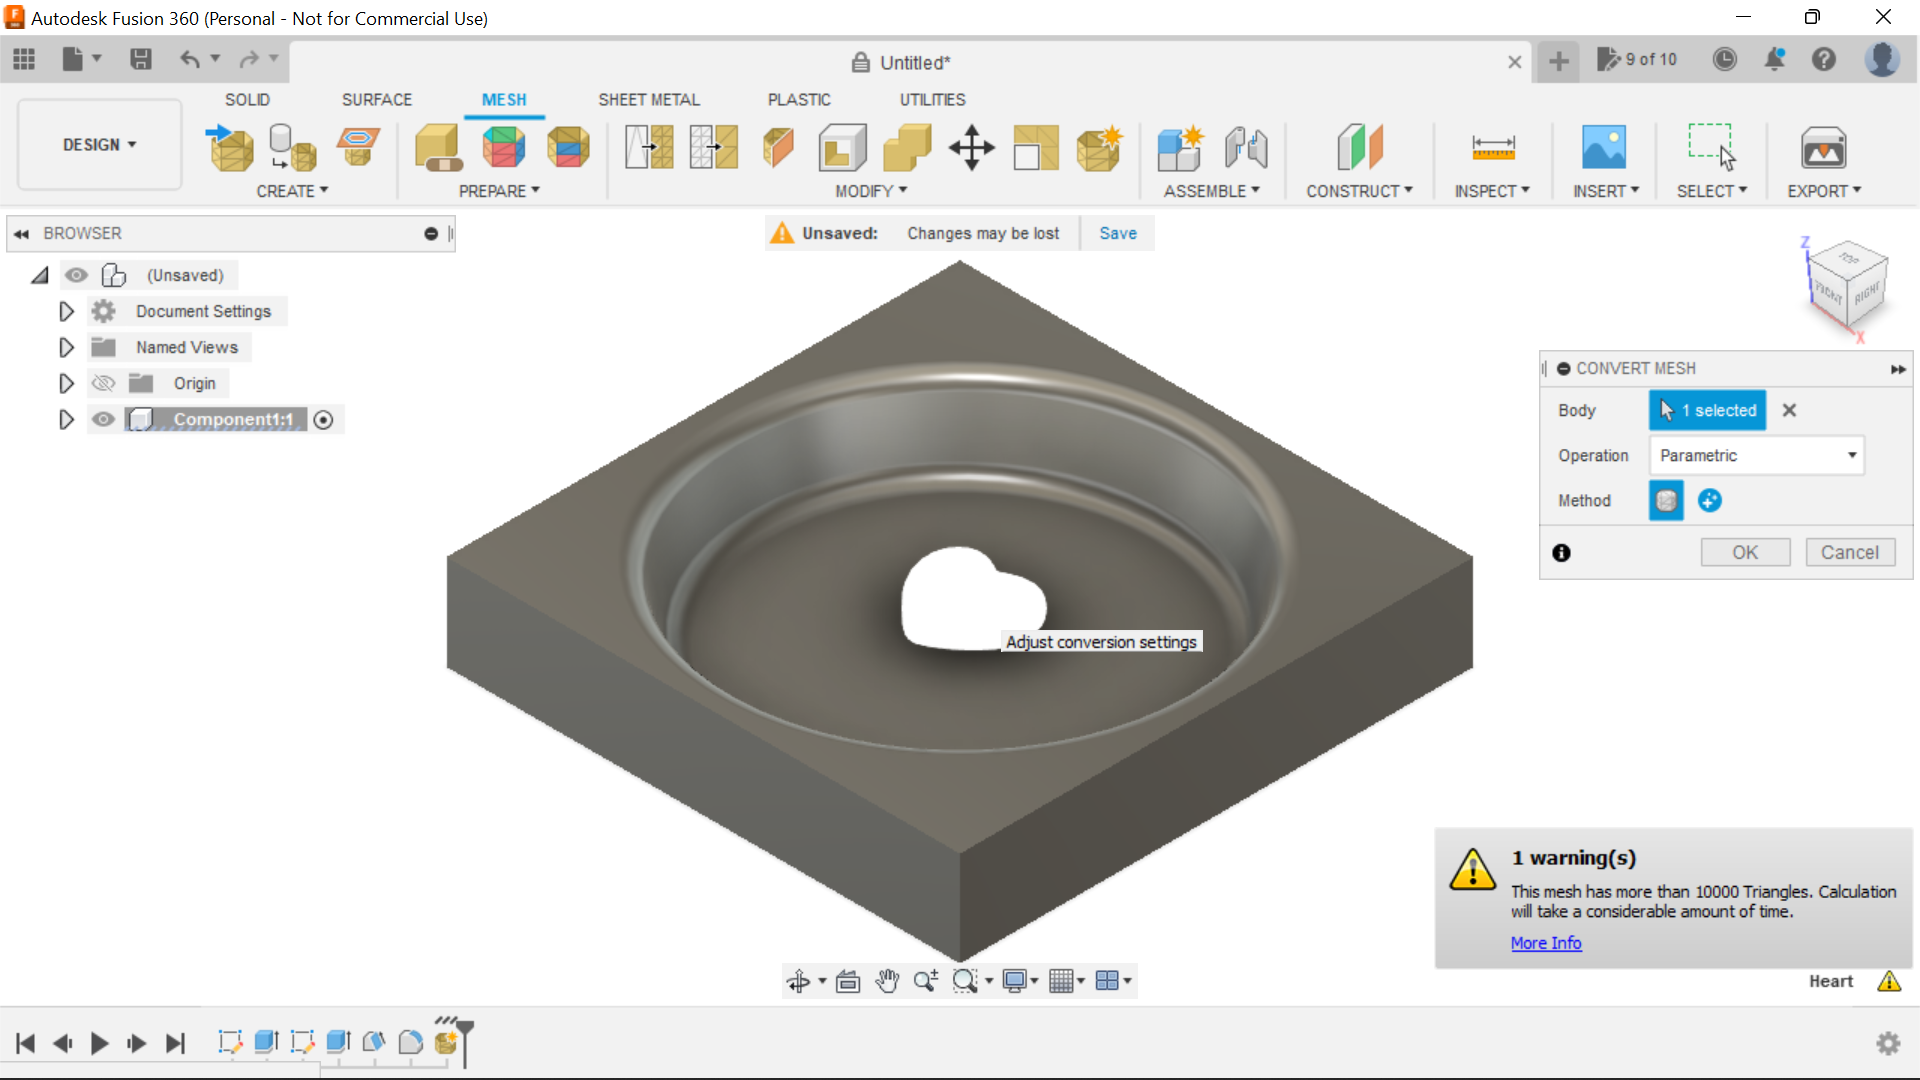Open More Info link in warning
This screenshot has width=1920, height=1080.
tap(1546, 943)
